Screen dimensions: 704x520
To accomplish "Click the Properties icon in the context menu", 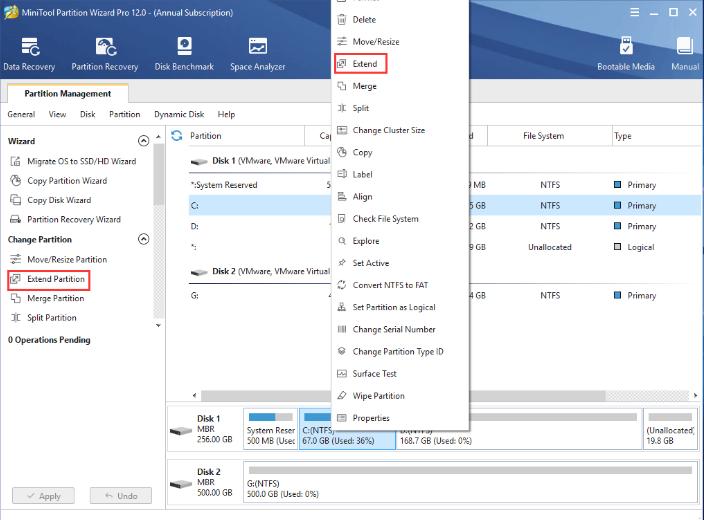I will coord(342,418).
